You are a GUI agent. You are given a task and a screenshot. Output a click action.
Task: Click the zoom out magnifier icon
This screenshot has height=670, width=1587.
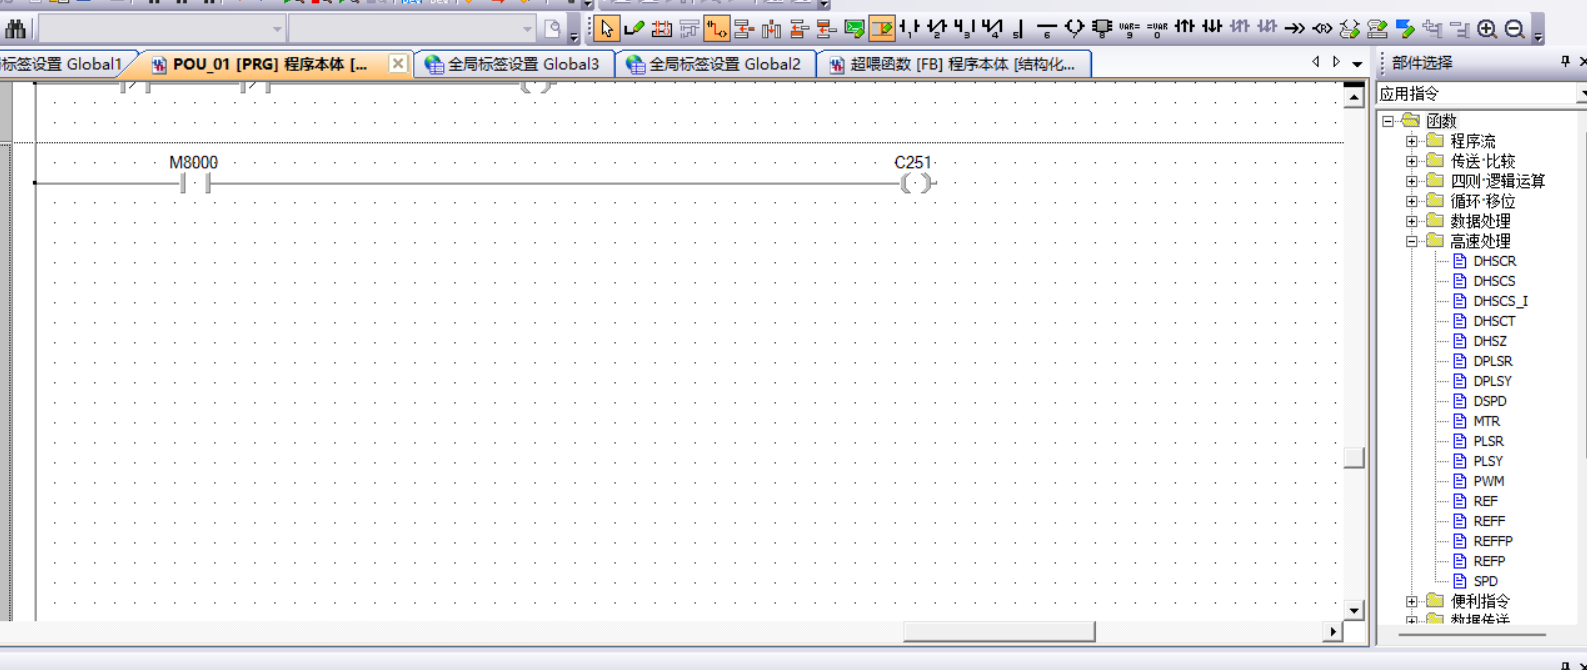[x=1515, y=29]
